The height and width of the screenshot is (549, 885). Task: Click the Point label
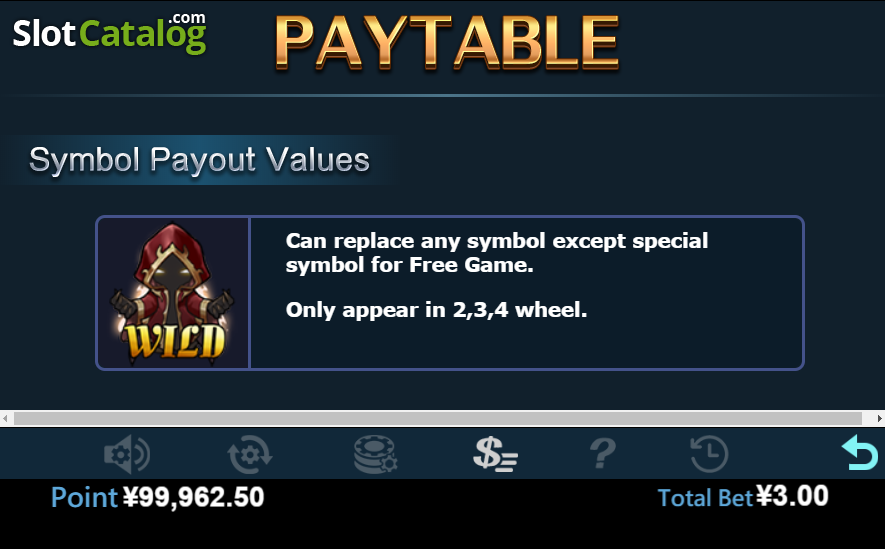pyautogui.click(x=85, y=498)
